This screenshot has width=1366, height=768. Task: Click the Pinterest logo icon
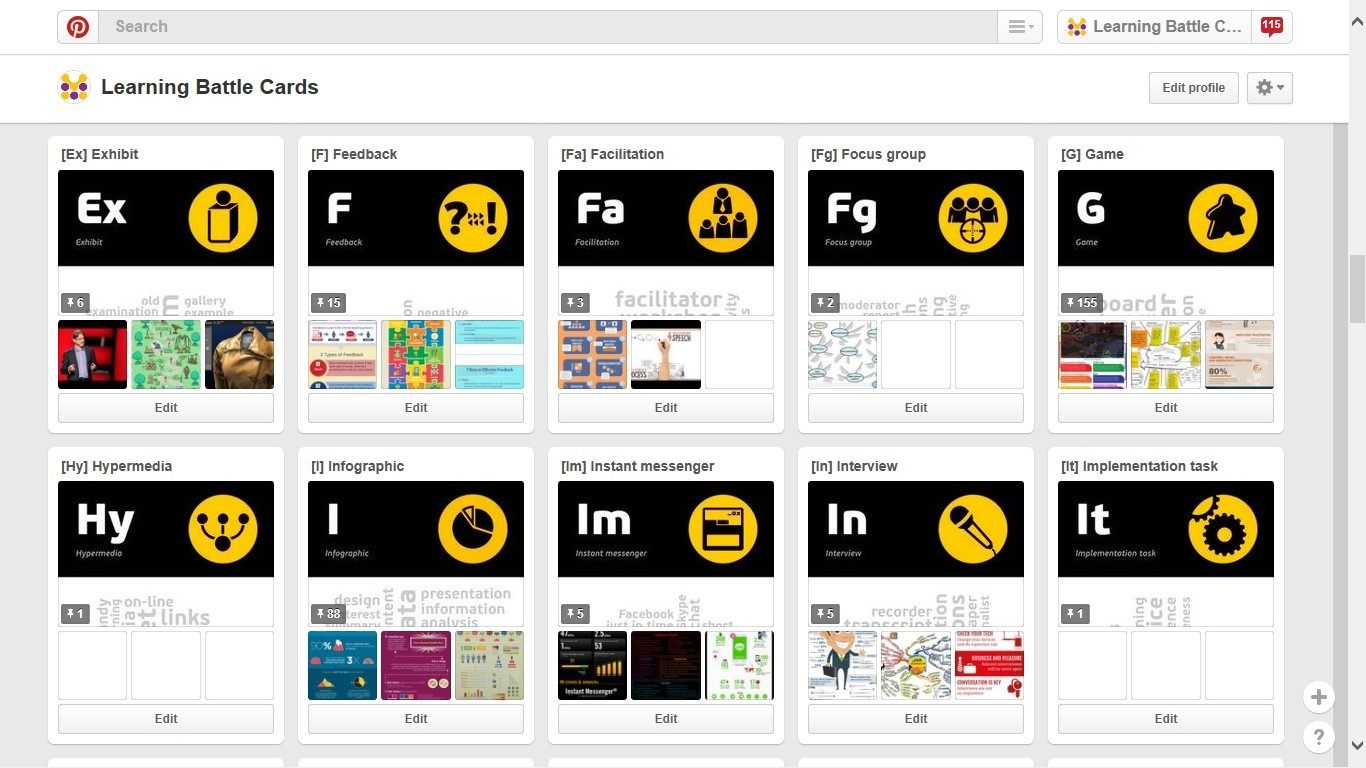(78, 27)
